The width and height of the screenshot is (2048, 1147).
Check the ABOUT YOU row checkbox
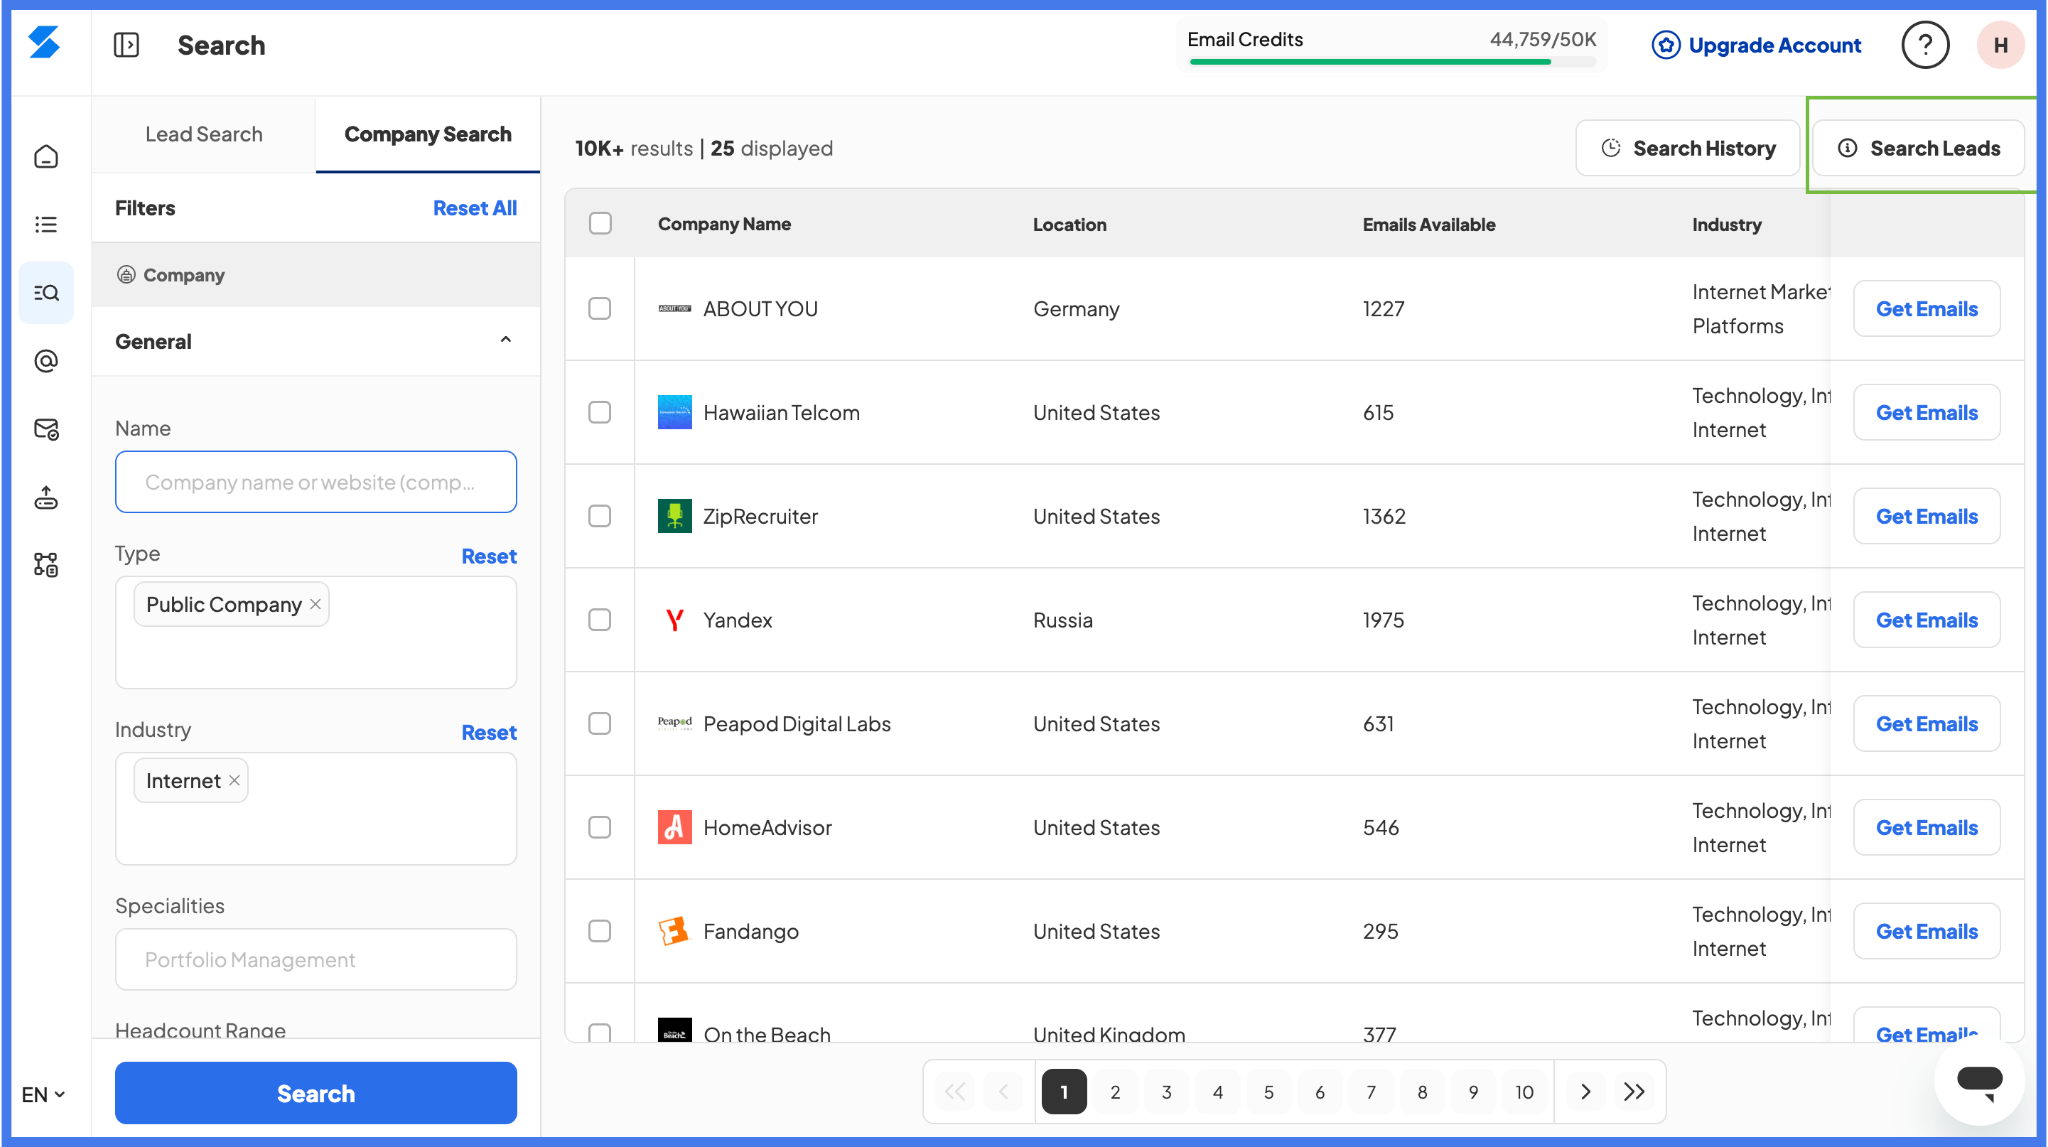pyautogui.click(x=600, y=308)
